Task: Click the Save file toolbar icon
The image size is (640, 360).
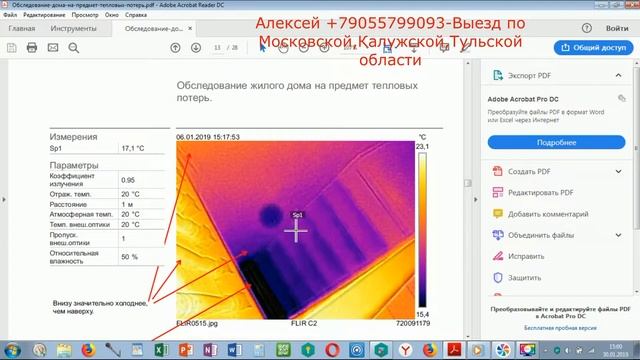Action: 11,48
